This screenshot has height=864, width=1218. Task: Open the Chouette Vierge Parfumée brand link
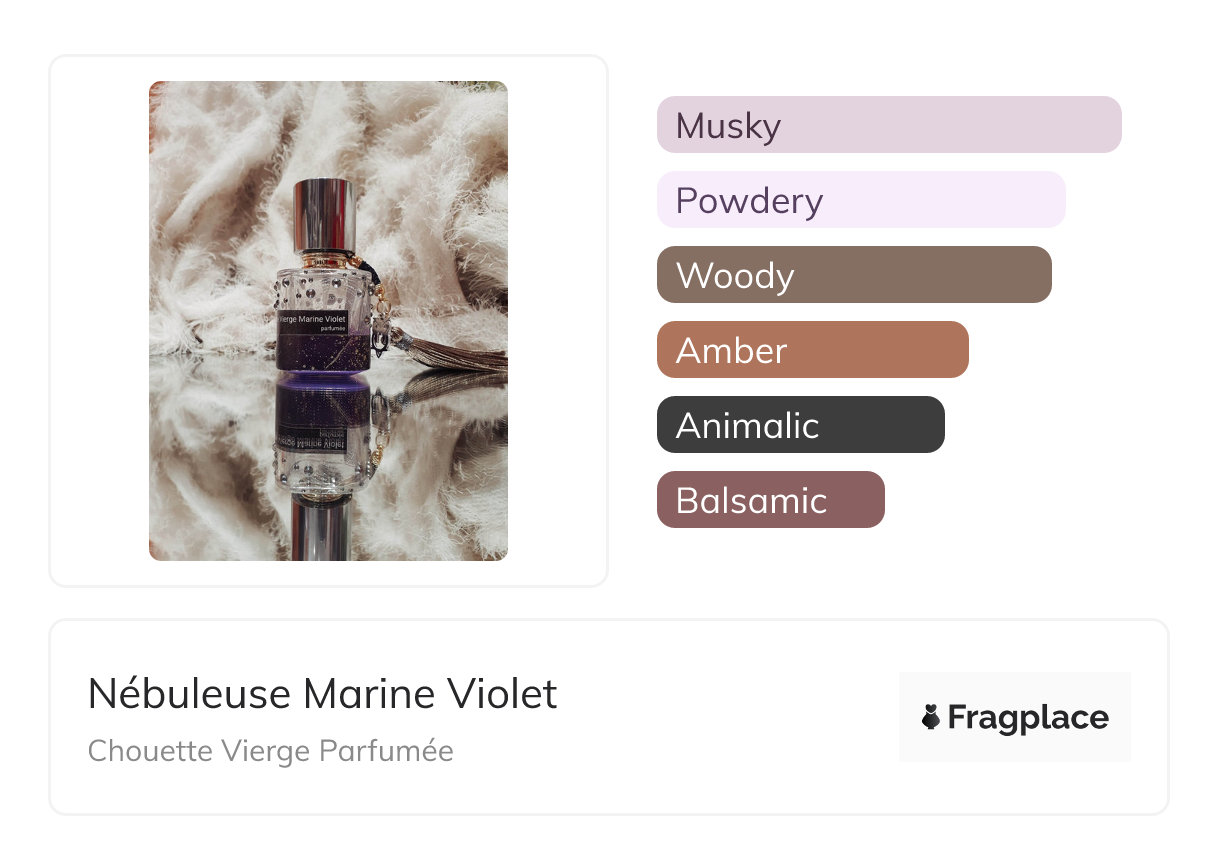click(x=270, y=751)
